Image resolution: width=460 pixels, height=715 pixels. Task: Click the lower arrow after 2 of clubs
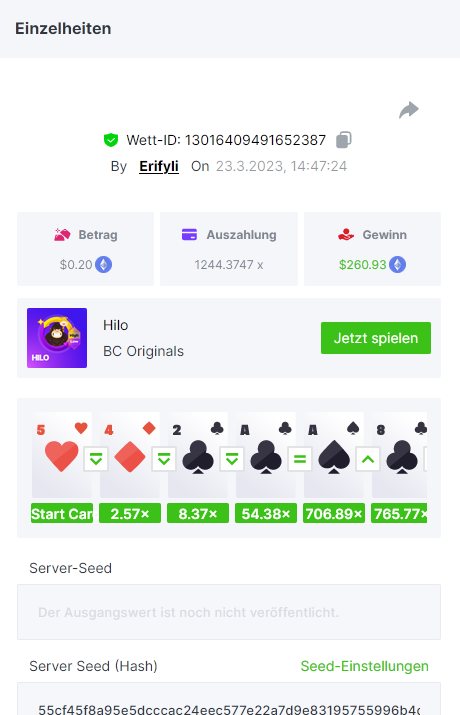(232, 459)
